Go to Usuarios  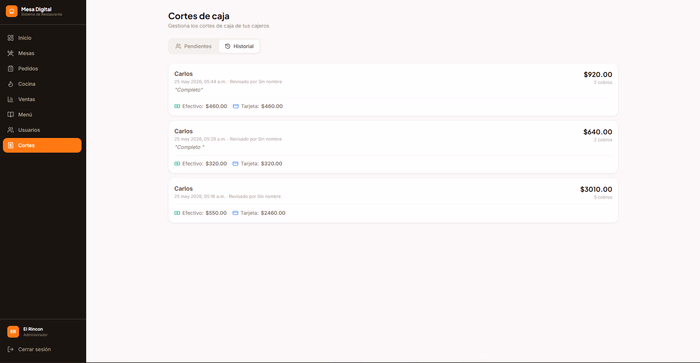point(42,130)
